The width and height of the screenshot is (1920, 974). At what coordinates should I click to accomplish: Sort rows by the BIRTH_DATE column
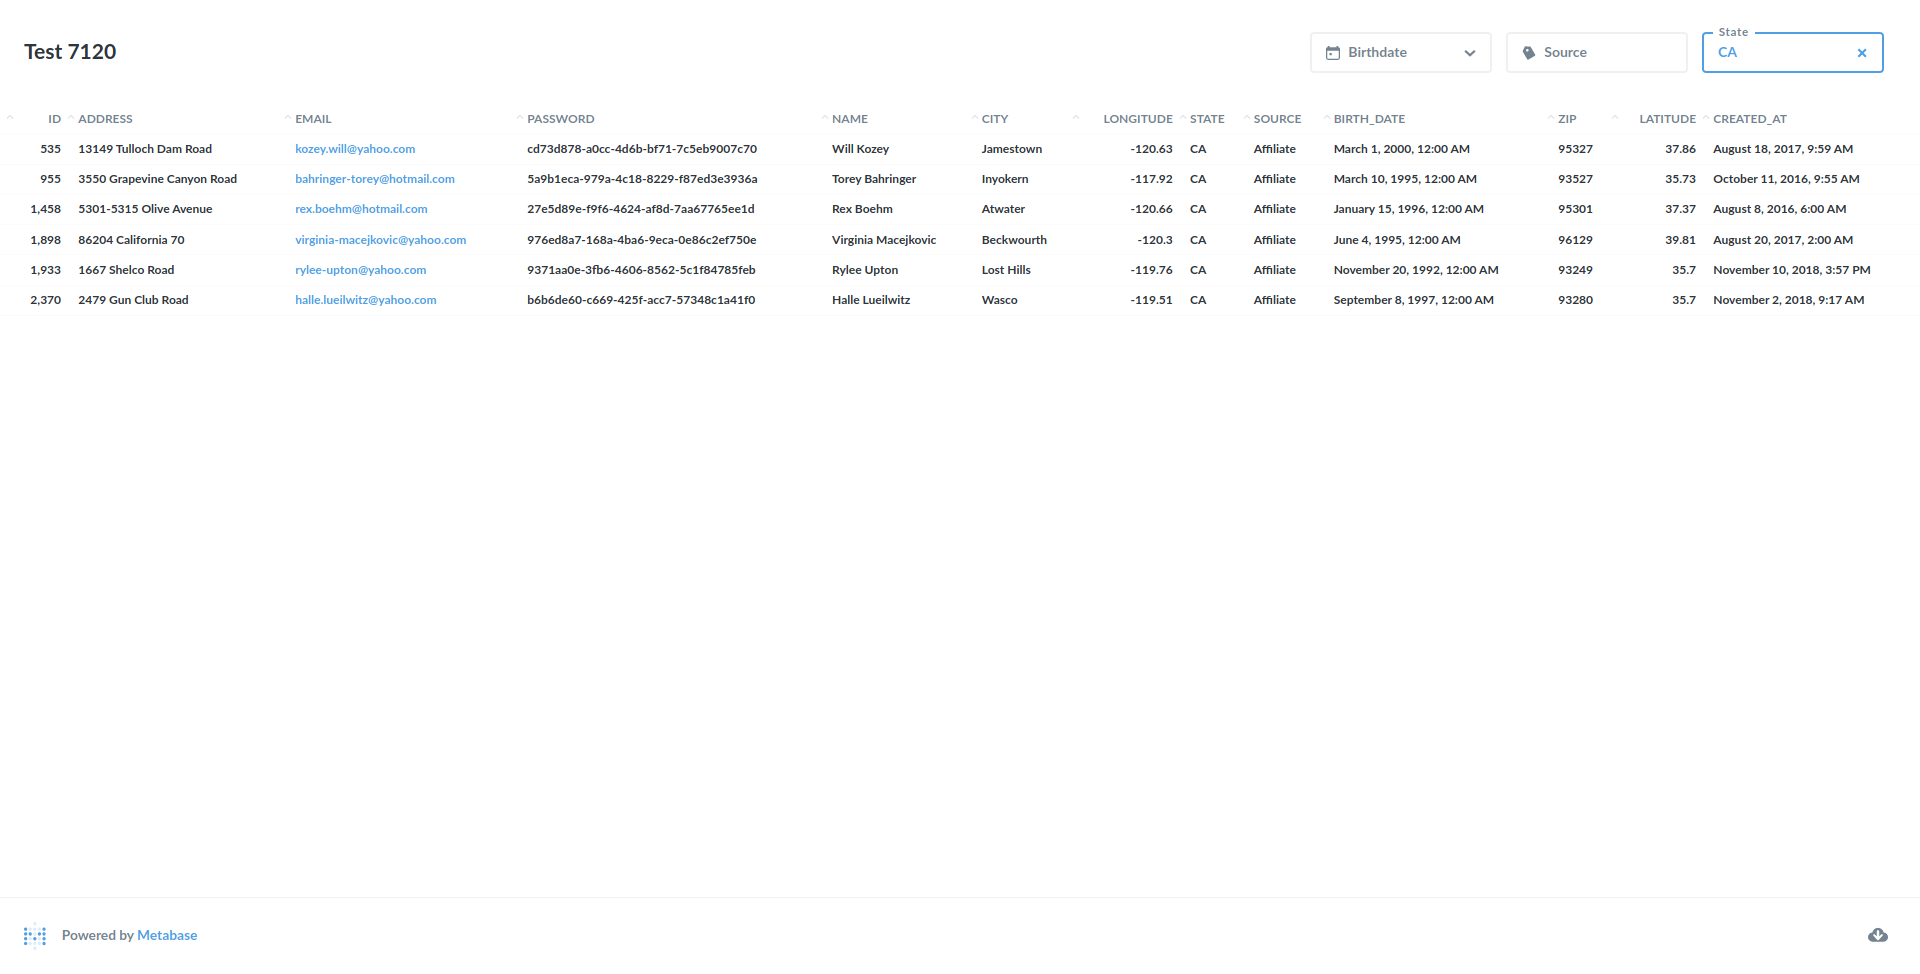pyautogui.click(x=1368, y=118)
